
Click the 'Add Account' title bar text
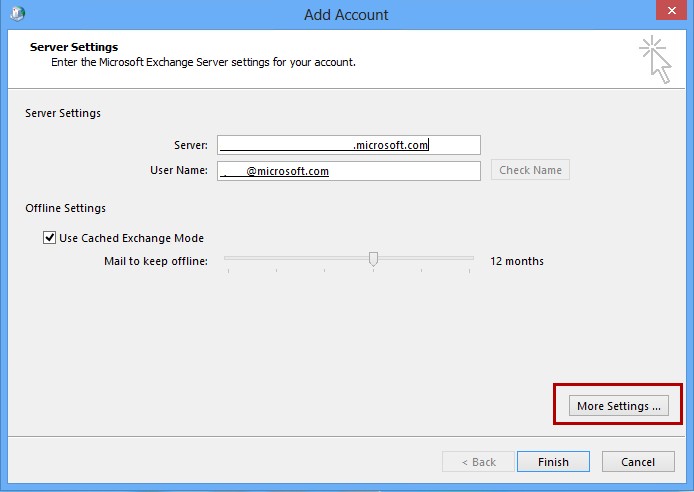(x=346, y=15)
